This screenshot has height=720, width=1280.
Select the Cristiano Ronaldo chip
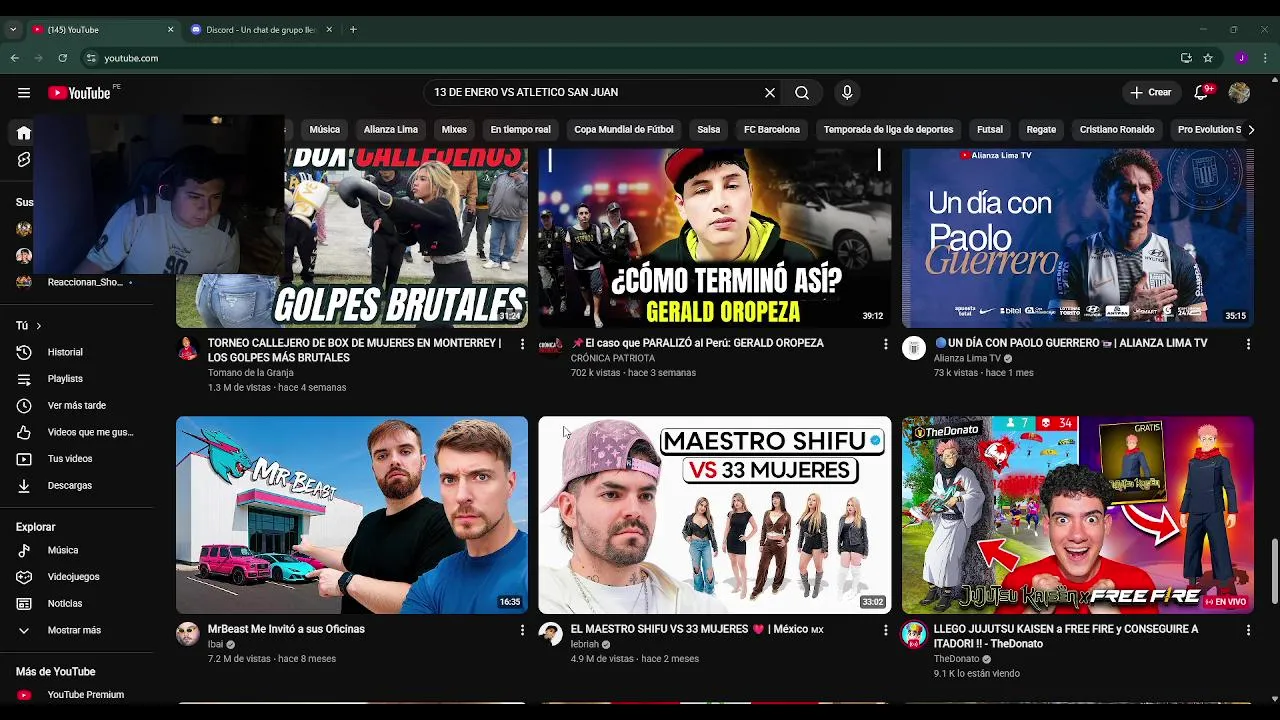pyautogui.click(x=1117, y=130)
